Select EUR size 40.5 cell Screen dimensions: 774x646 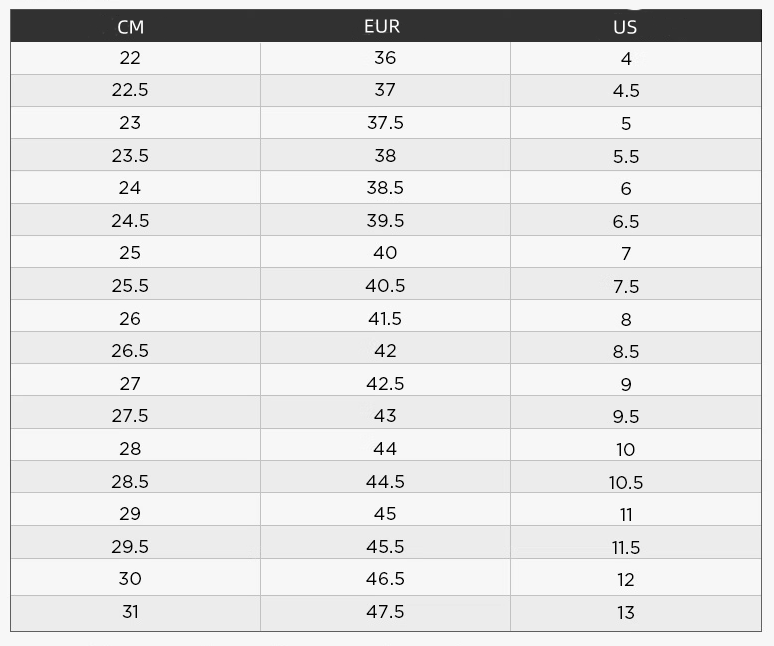(385, 286)
